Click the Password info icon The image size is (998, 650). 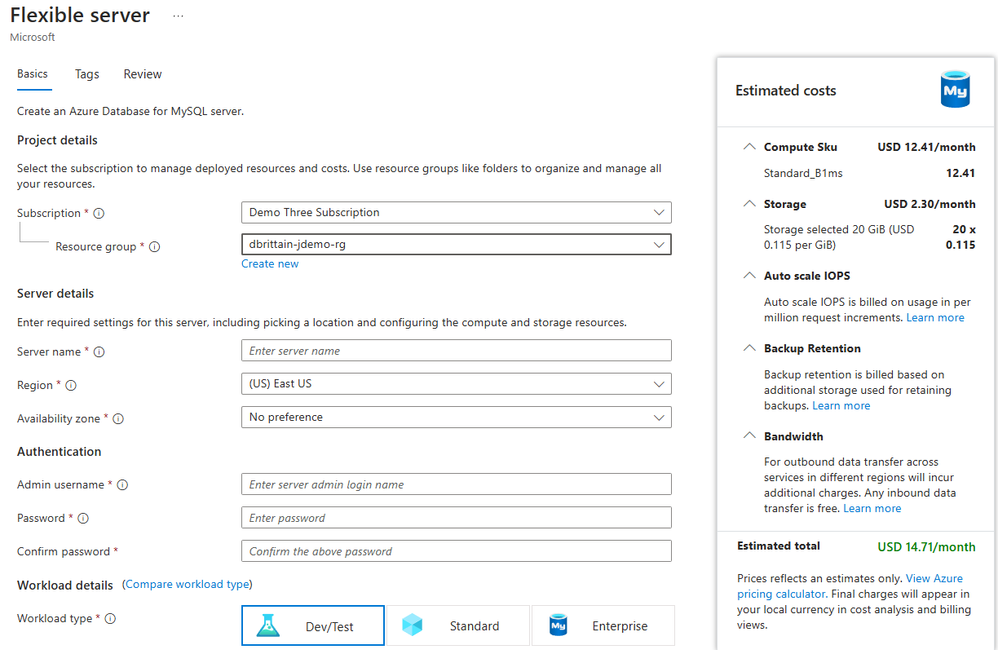pos(83,518)
